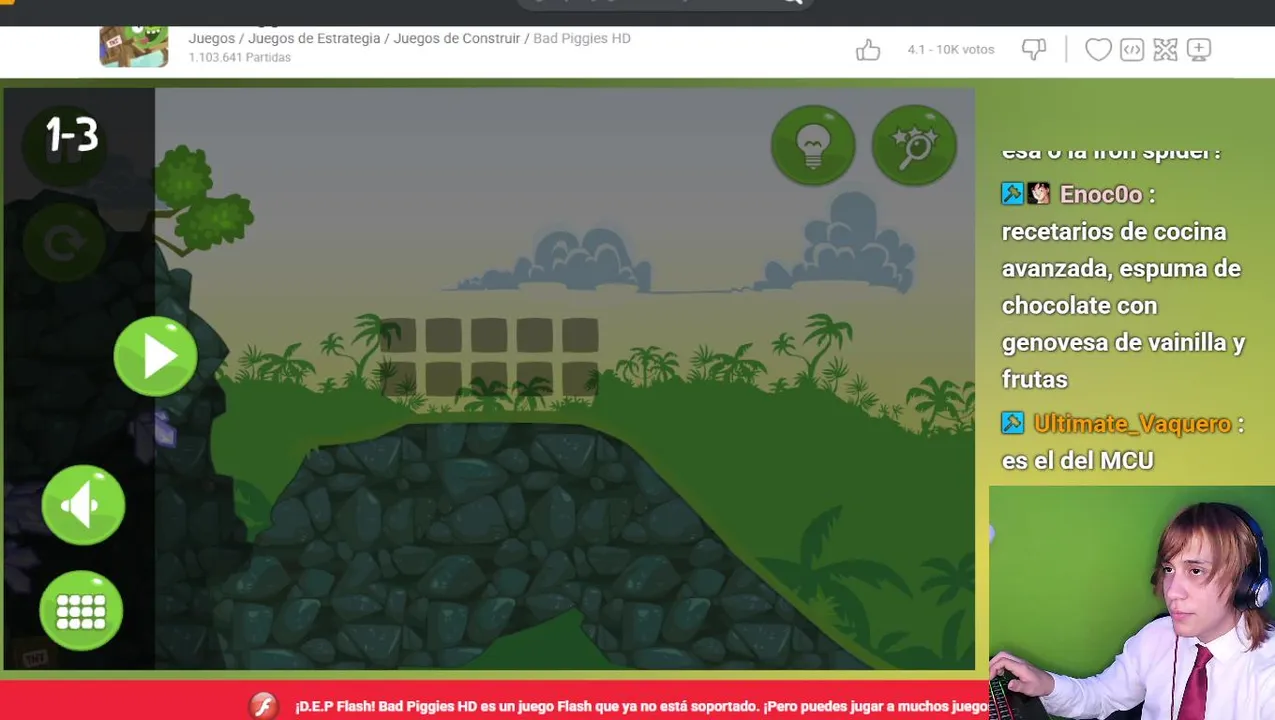1275x720 pixels.
Task: Open the magnifier sparkle zoom button
Action: 914,146
